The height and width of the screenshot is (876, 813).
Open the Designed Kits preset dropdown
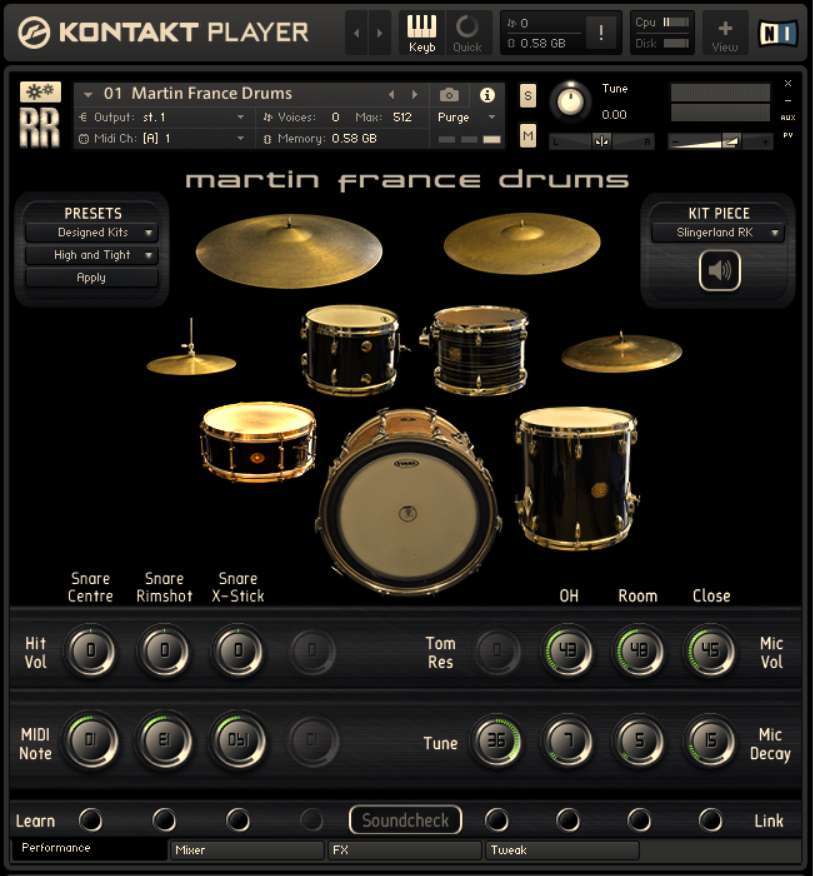(x=92, y=232)
